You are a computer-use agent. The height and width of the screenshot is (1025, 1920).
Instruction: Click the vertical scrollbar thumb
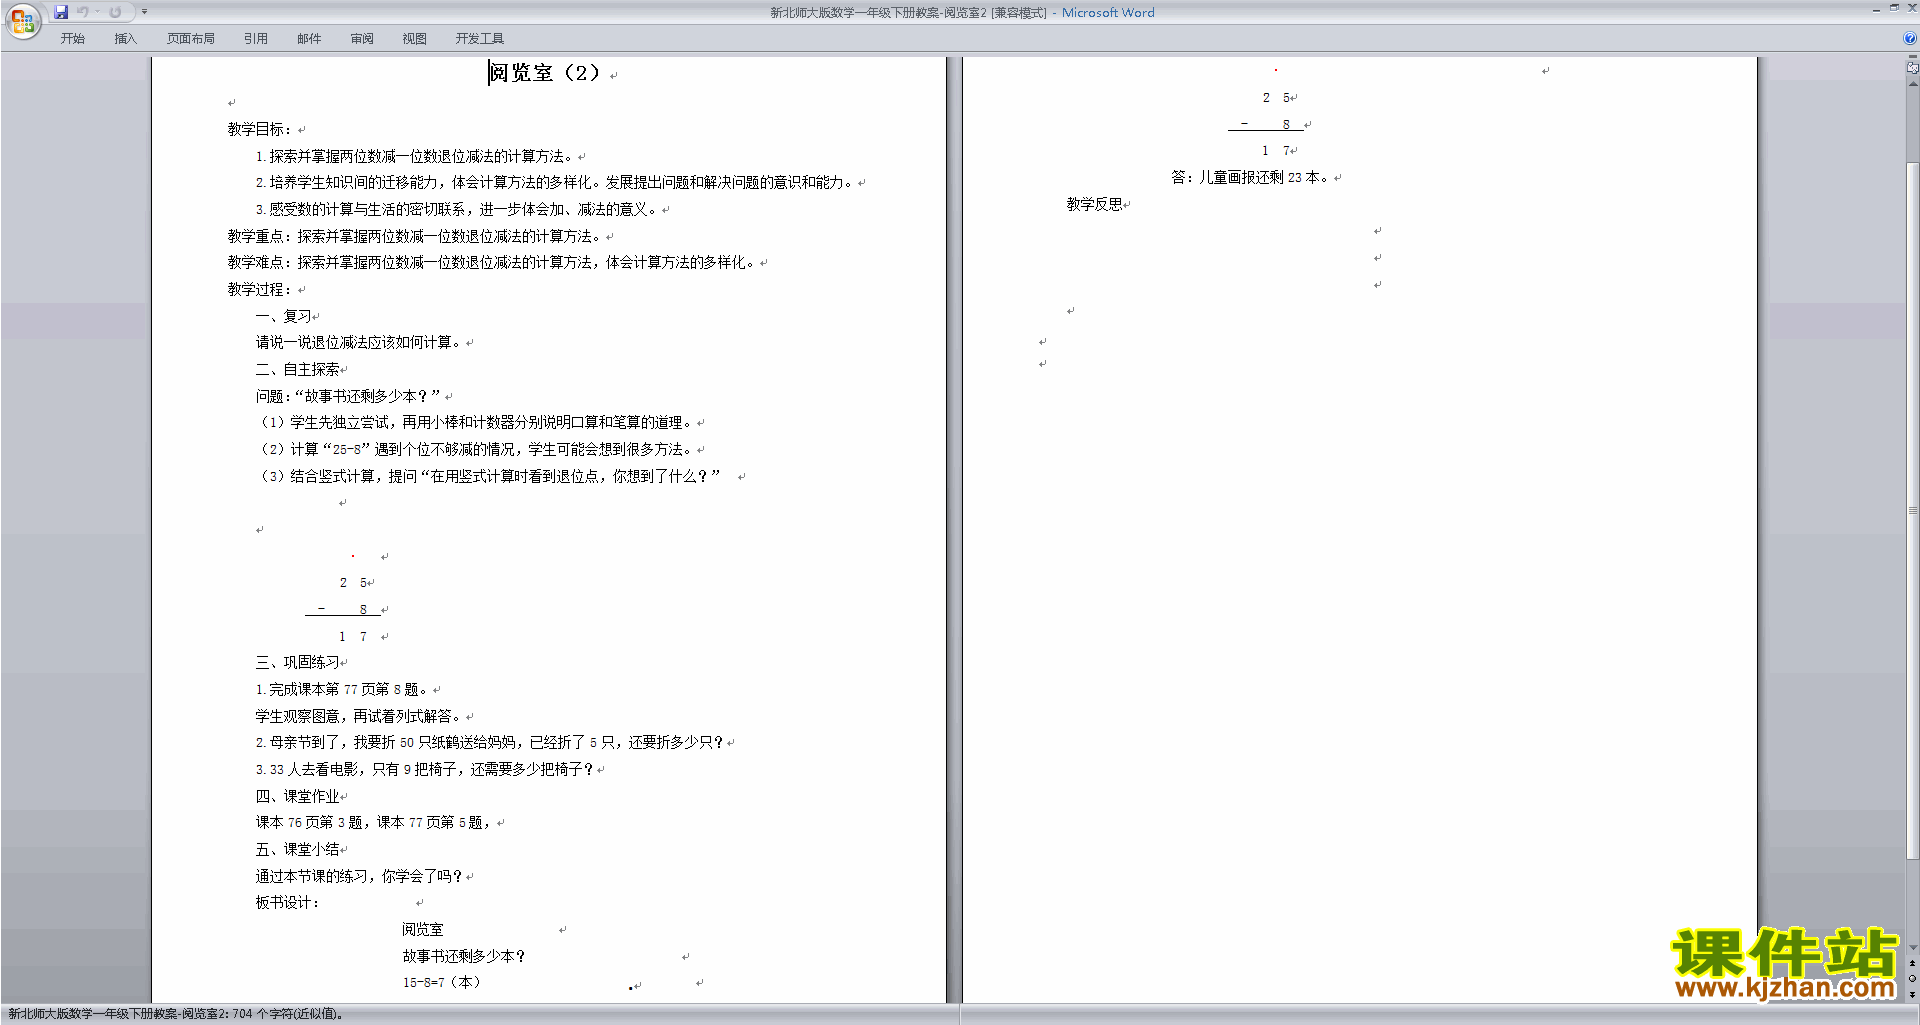1912,510
